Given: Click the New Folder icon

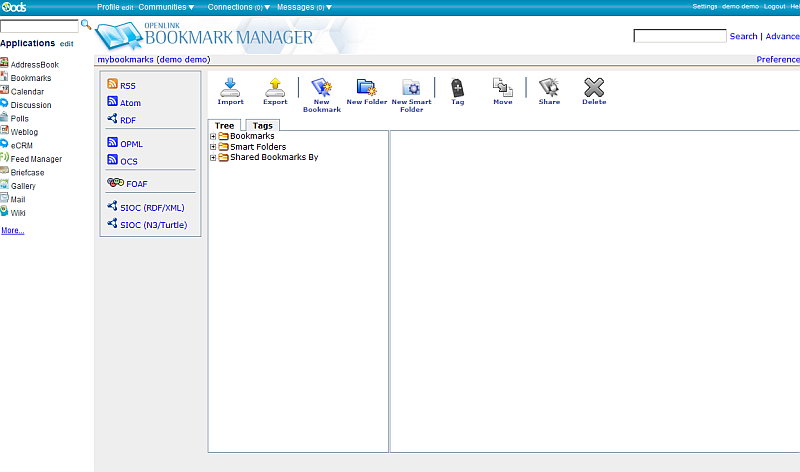Looking at the screenshot, I should 366,88.
